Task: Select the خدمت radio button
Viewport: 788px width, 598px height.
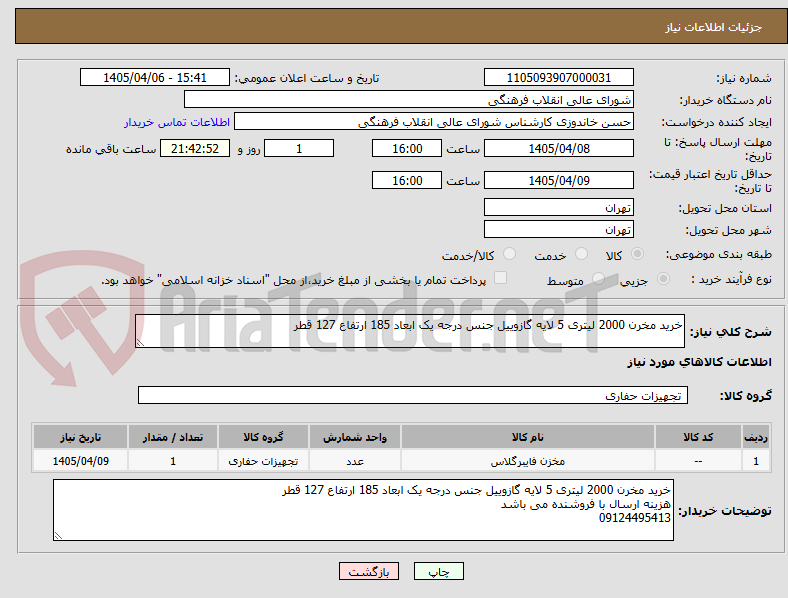Action: pos(581,254)
